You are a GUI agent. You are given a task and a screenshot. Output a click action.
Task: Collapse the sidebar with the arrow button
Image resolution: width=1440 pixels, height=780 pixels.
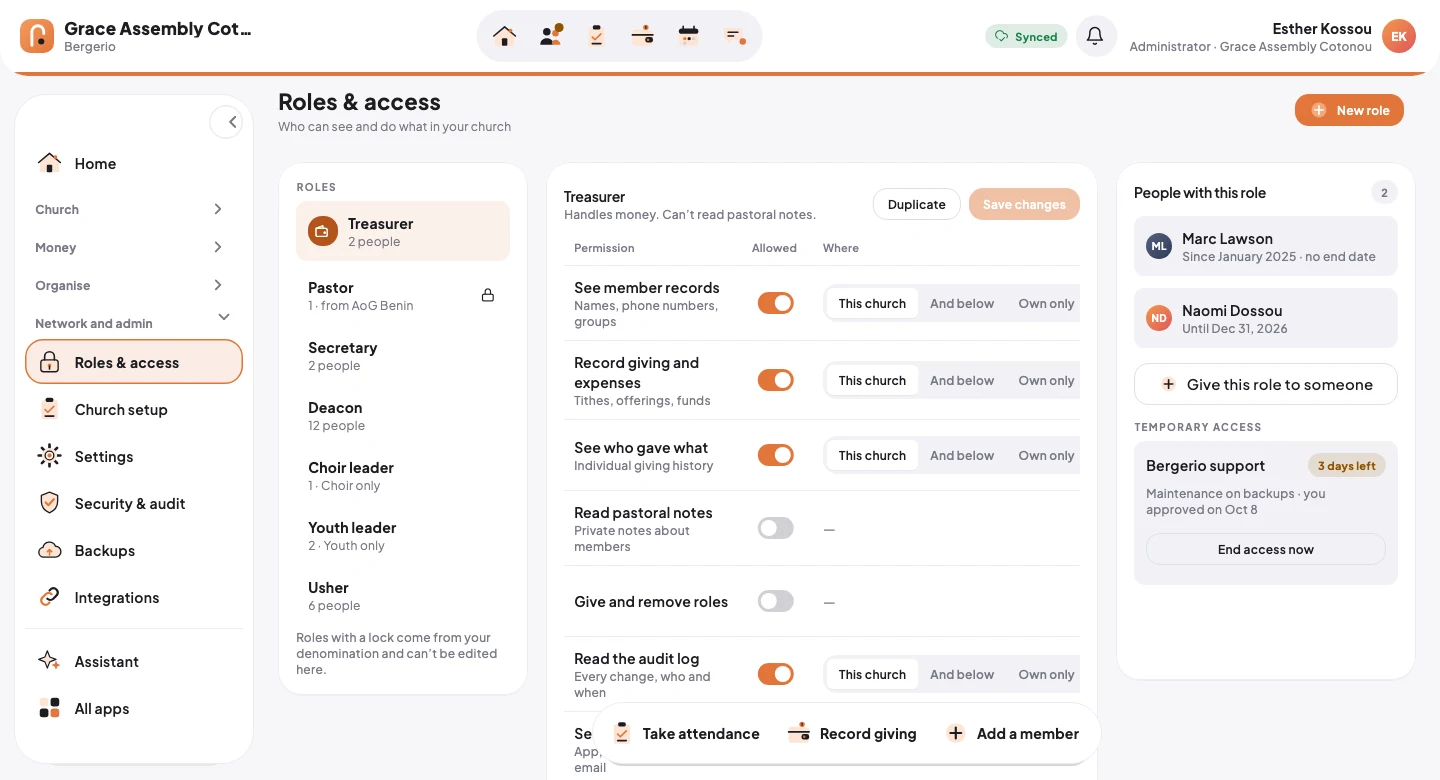click(x=226, y=122)
